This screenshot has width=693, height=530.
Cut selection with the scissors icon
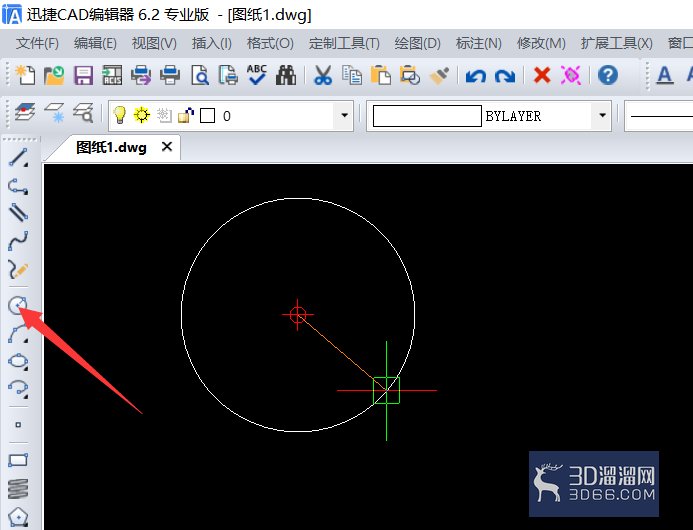pos(323,75)
